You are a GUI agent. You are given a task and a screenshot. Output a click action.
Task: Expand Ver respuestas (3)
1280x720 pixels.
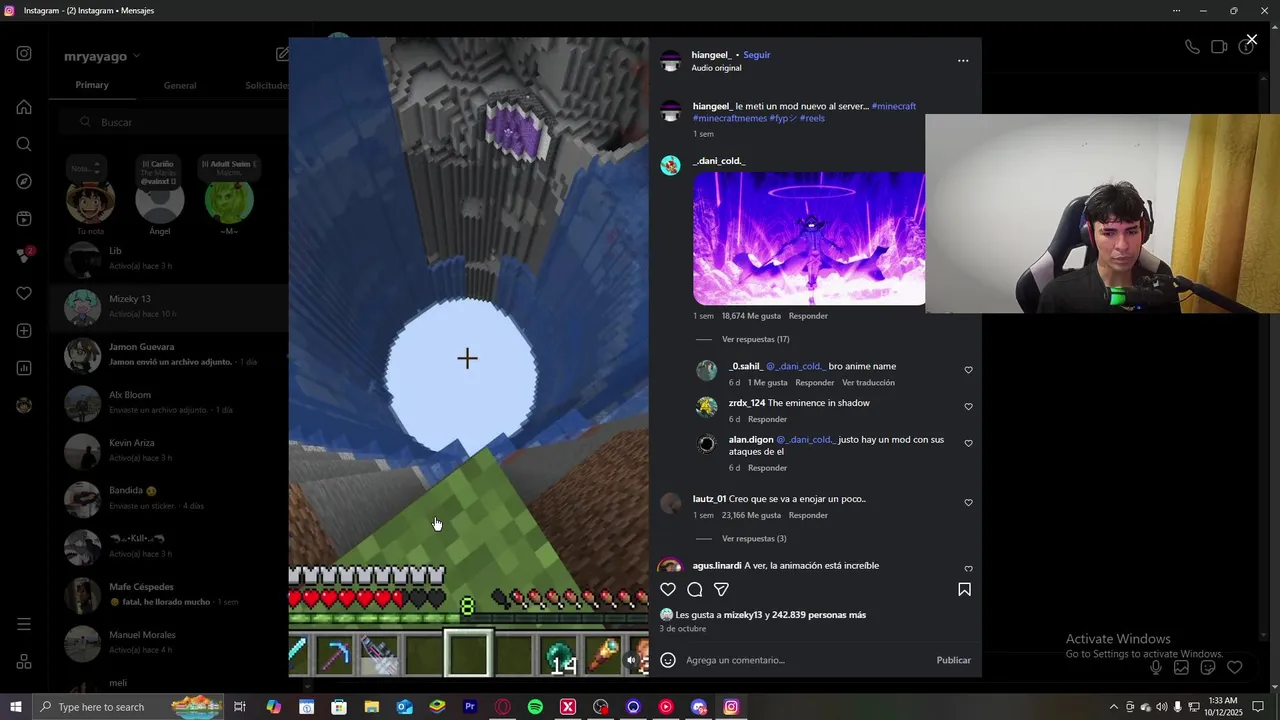[754, 539]
